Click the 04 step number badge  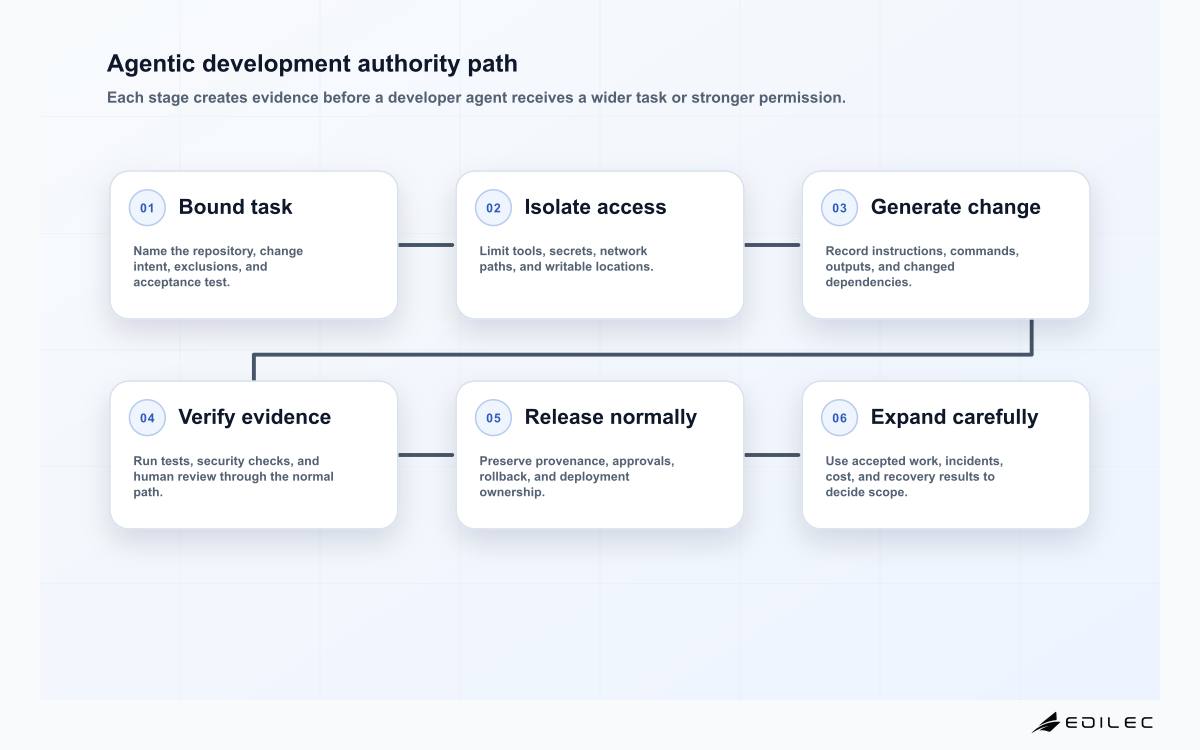[x=147, y=418]
